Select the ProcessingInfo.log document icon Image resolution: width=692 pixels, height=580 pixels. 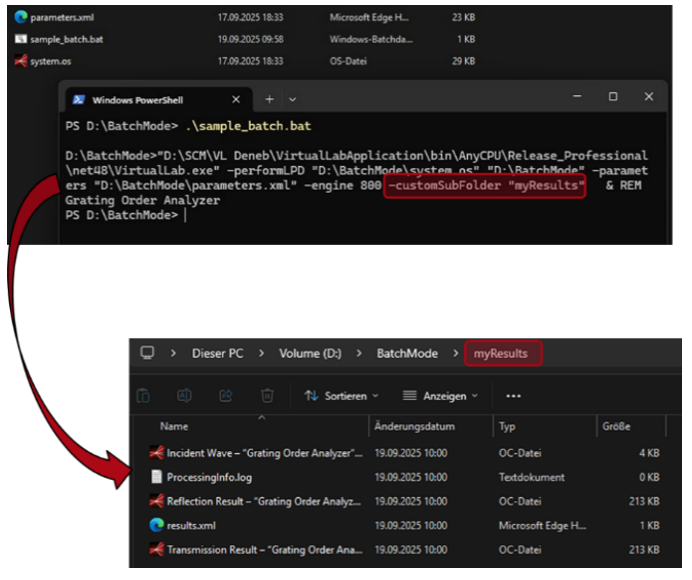click(156, 477)
